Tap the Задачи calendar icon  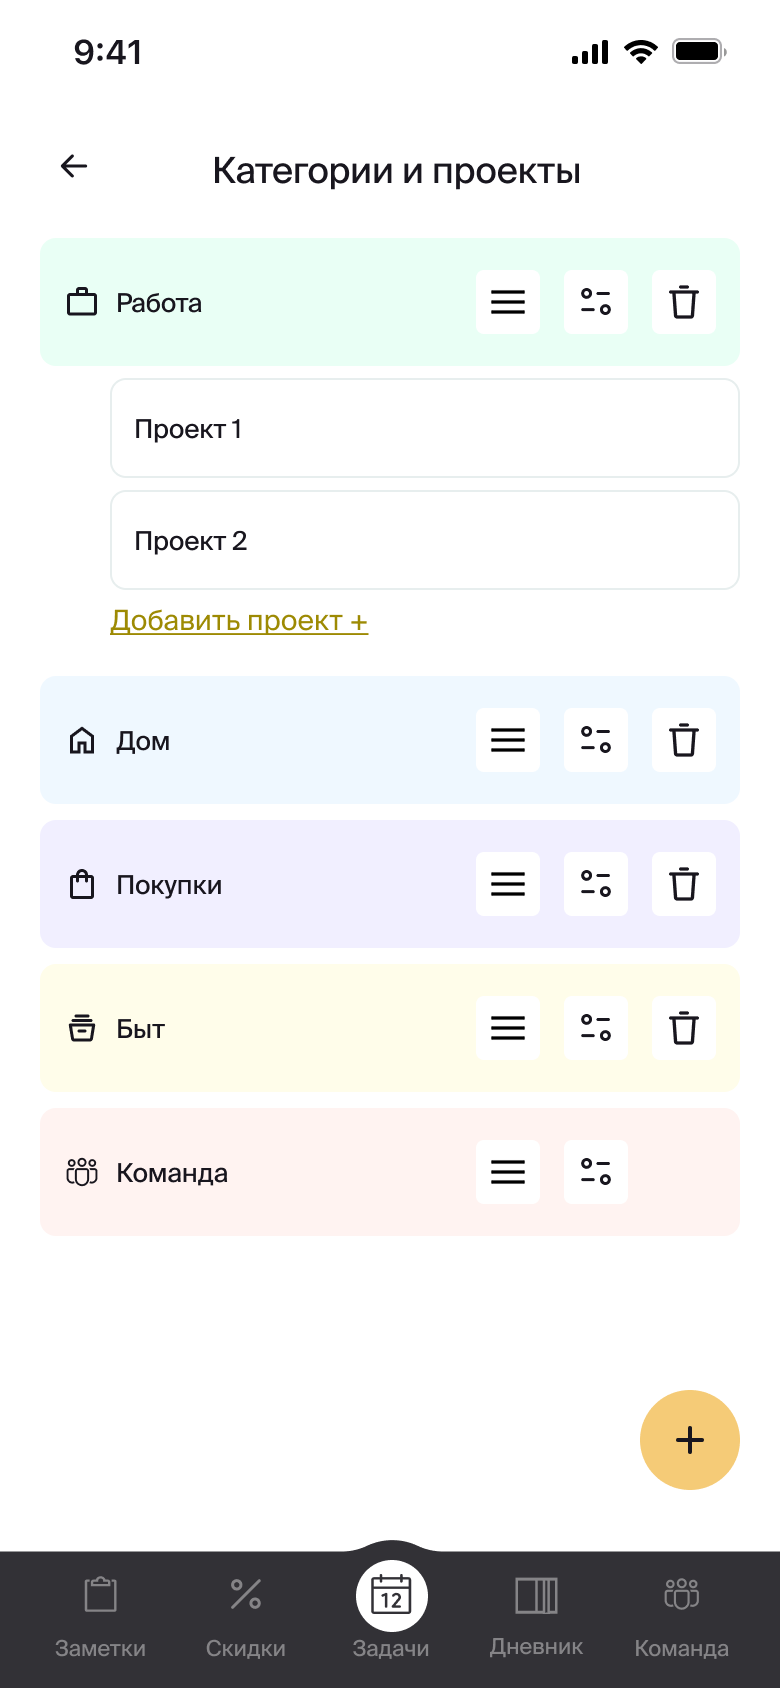[392, 1595]
